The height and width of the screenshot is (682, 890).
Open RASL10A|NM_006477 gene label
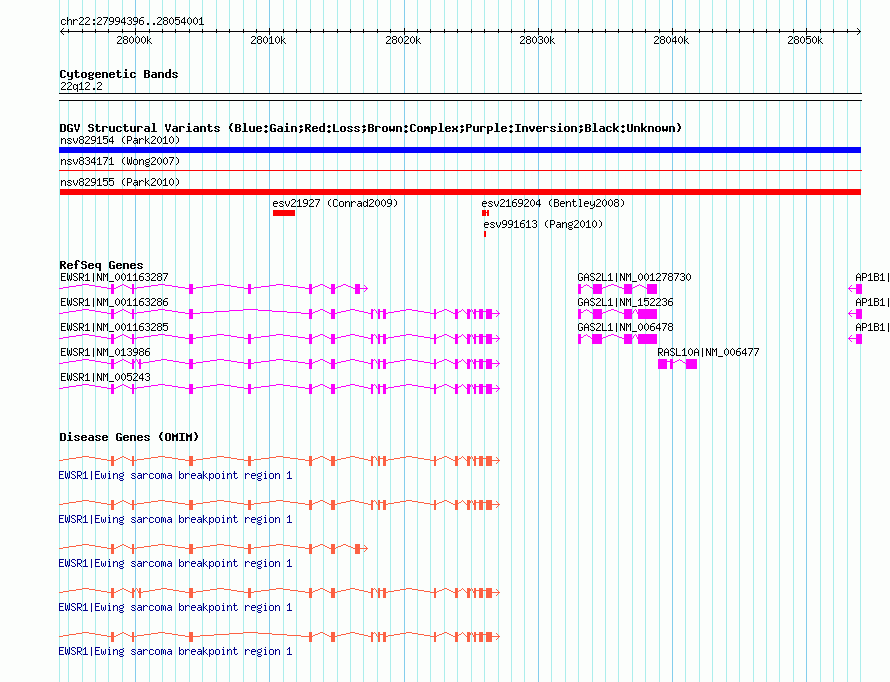pyautogui.click(x=708, y=352)
